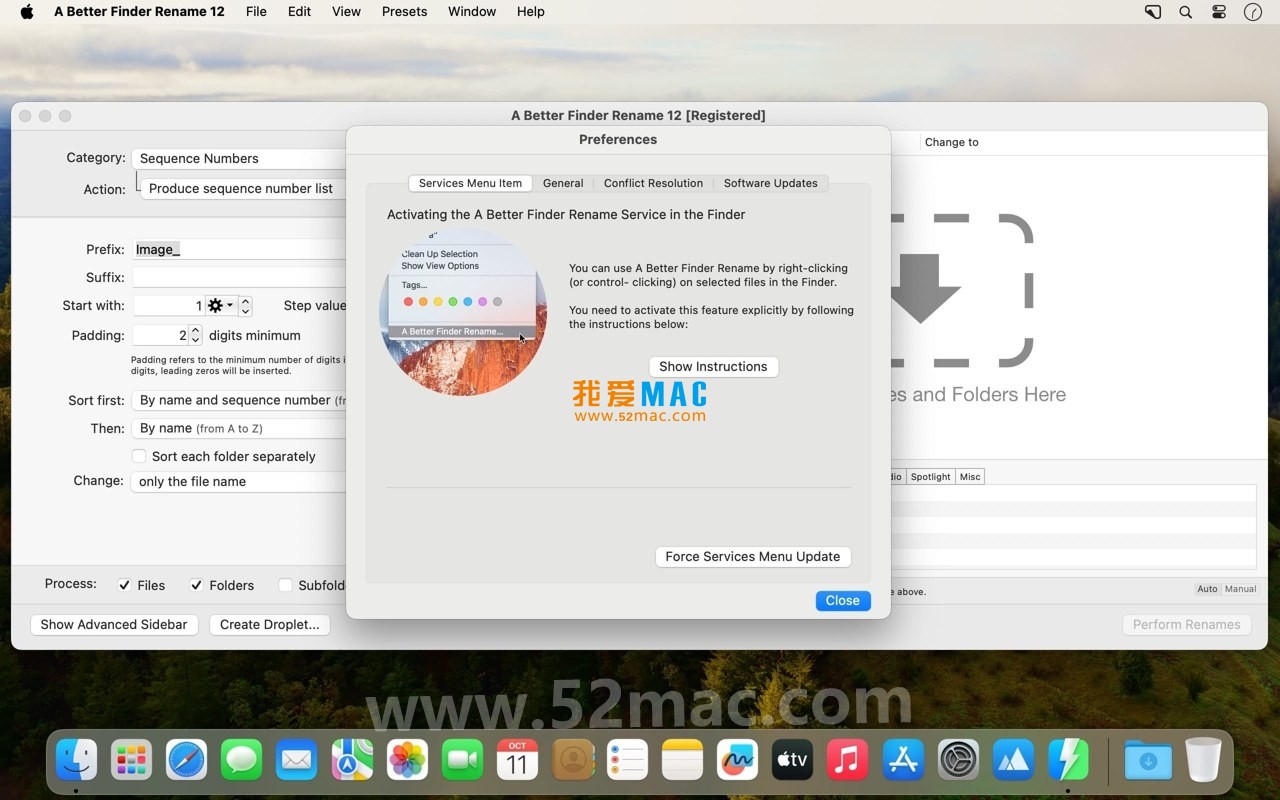Open the Category dropdown showing Sequence Numbers
Viewport: 1280px width, 800px height.
coord(239,158)
